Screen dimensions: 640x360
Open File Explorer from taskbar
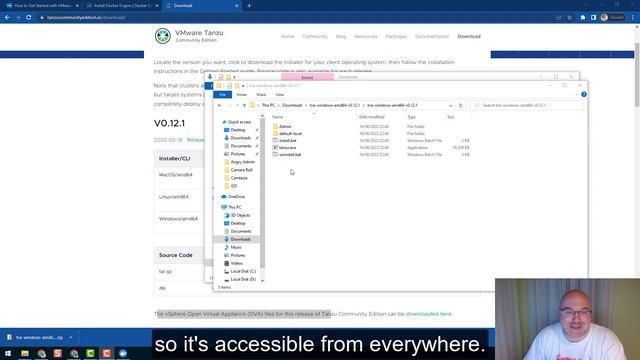click(25, 353)
